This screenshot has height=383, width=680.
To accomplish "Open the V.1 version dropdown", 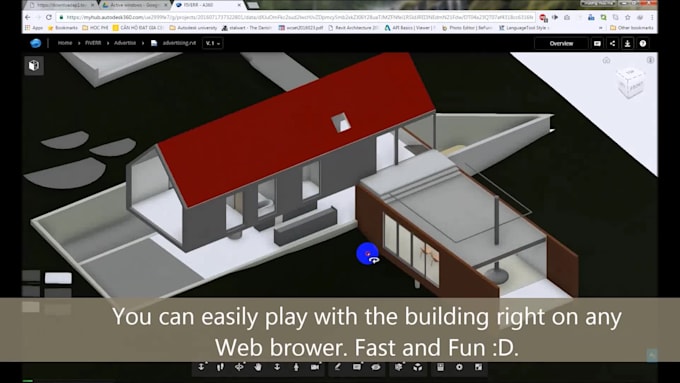I will pos(212,43).
